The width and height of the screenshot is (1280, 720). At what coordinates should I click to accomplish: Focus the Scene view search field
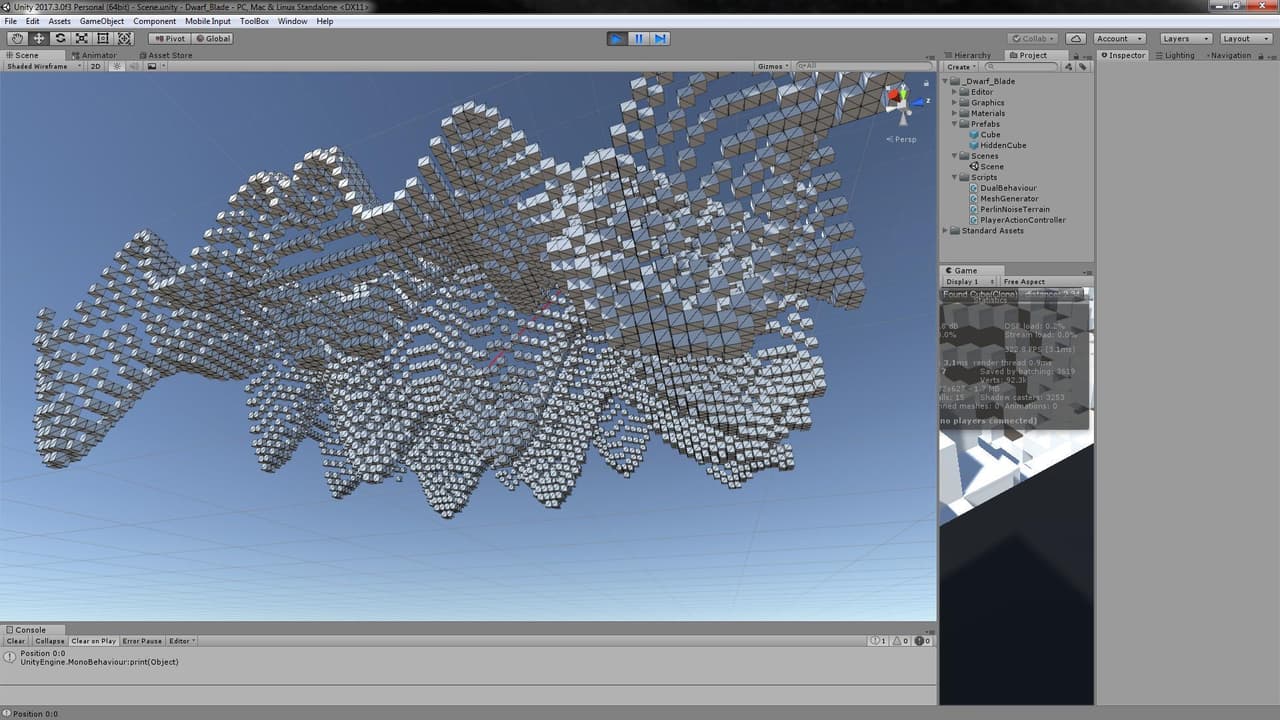[x=864, y=66]
